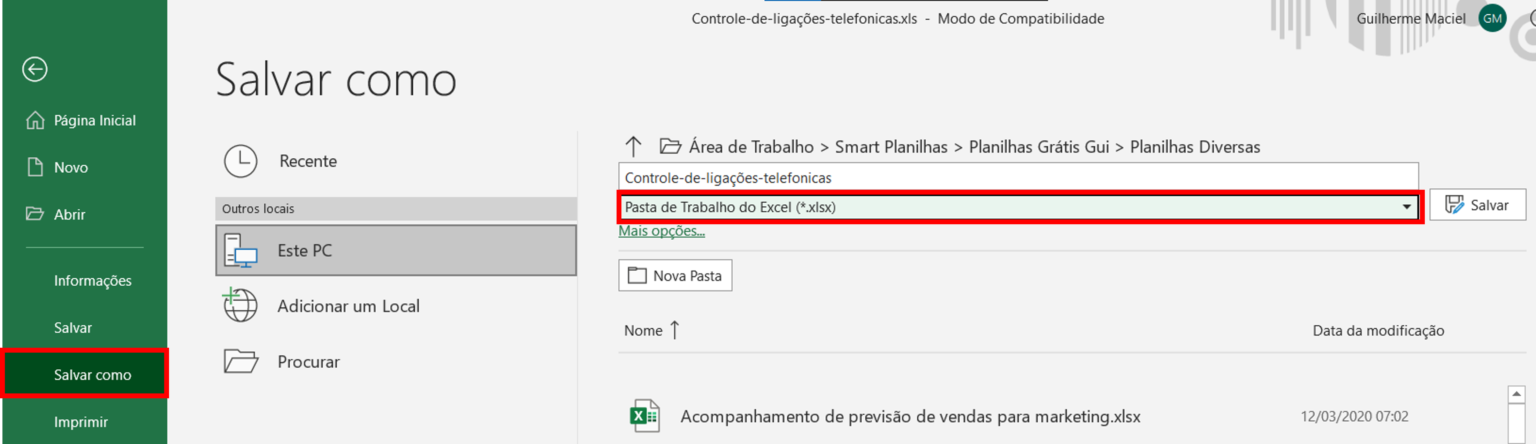Open the Guilherme Maciel account name

point(1411,19)
